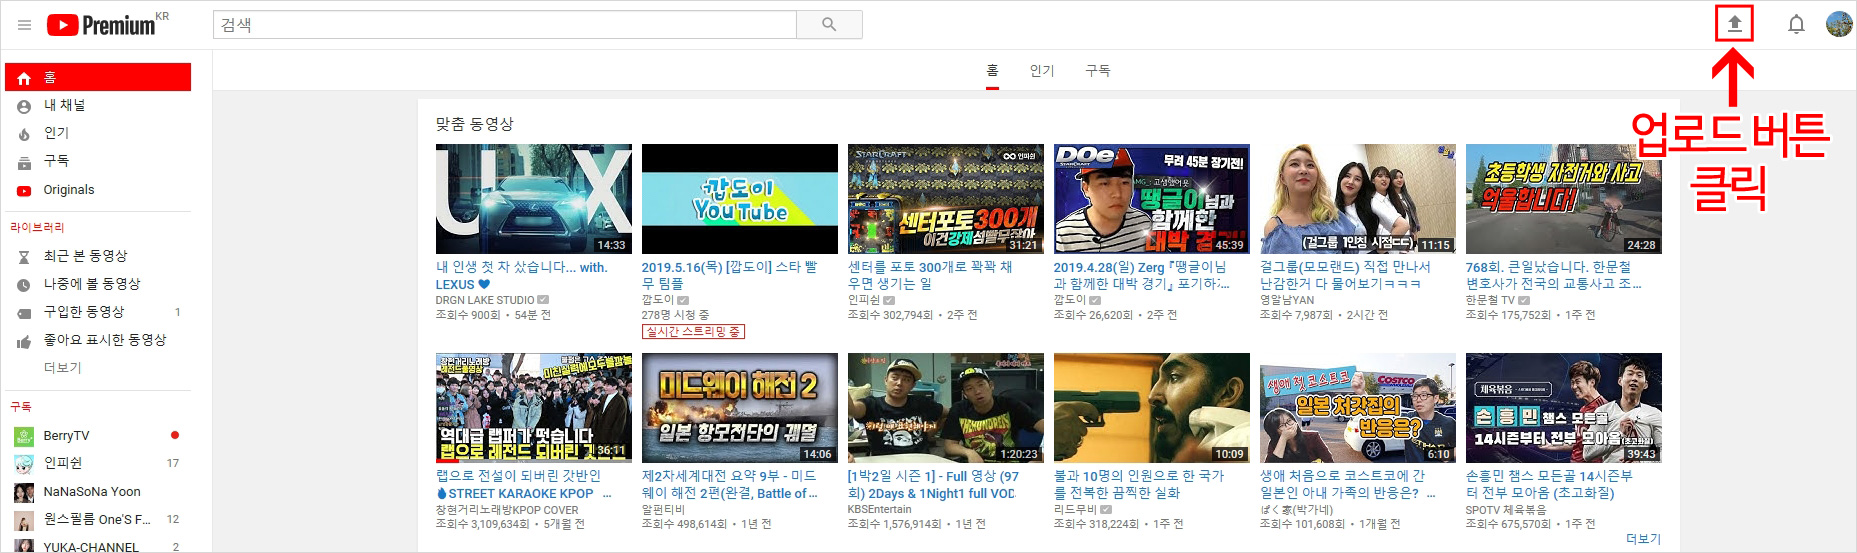Click the 최근 본 동영상 hourglass icon
The image size is (1857, 553).
click(x=24, y=257)
